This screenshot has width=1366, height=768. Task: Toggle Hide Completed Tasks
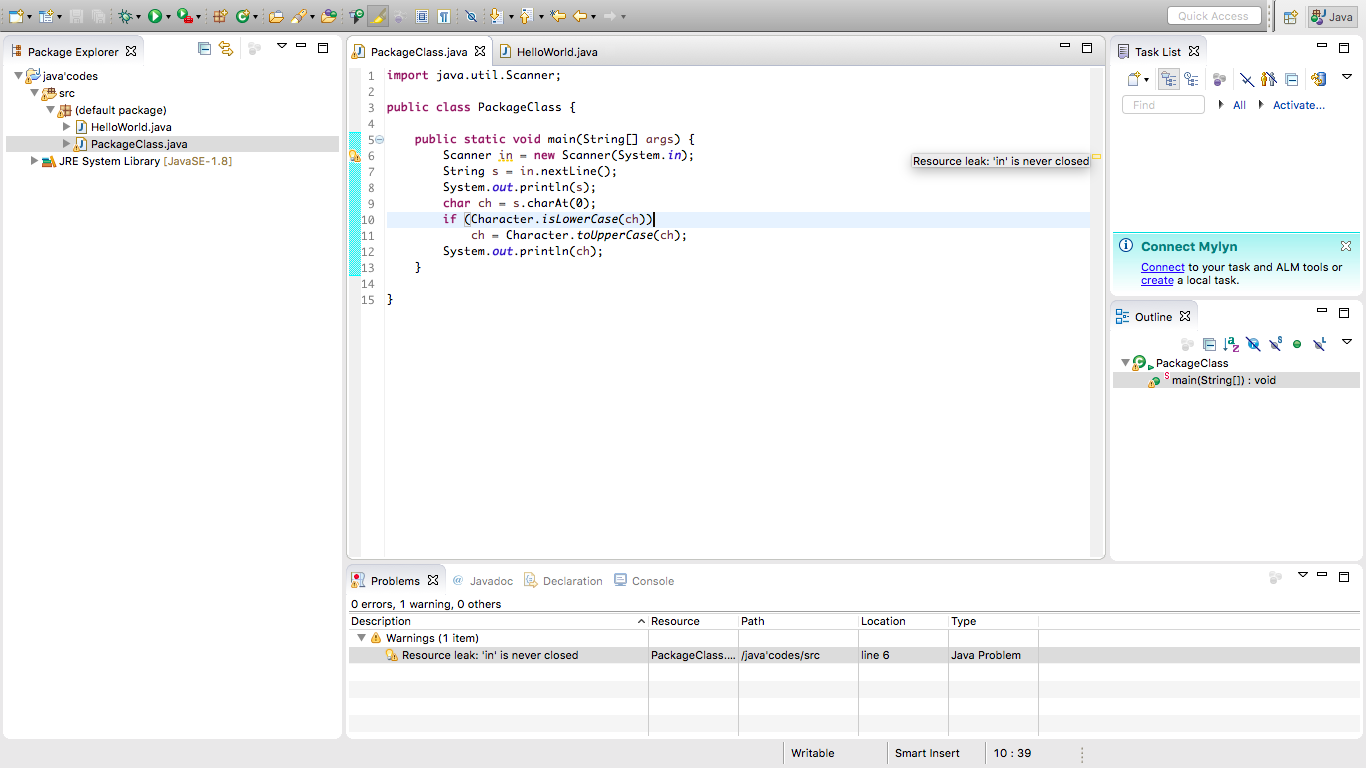(1247, 79)
